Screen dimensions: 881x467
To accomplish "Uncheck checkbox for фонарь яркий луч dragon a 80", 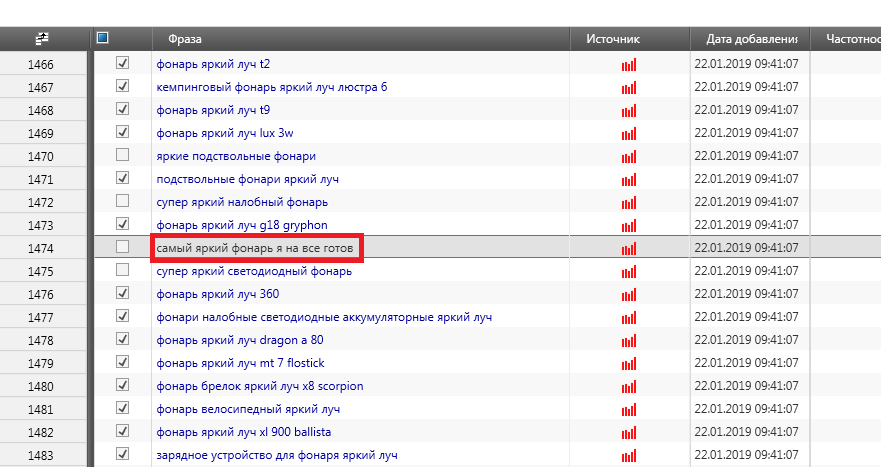I will tap(122, 339).
